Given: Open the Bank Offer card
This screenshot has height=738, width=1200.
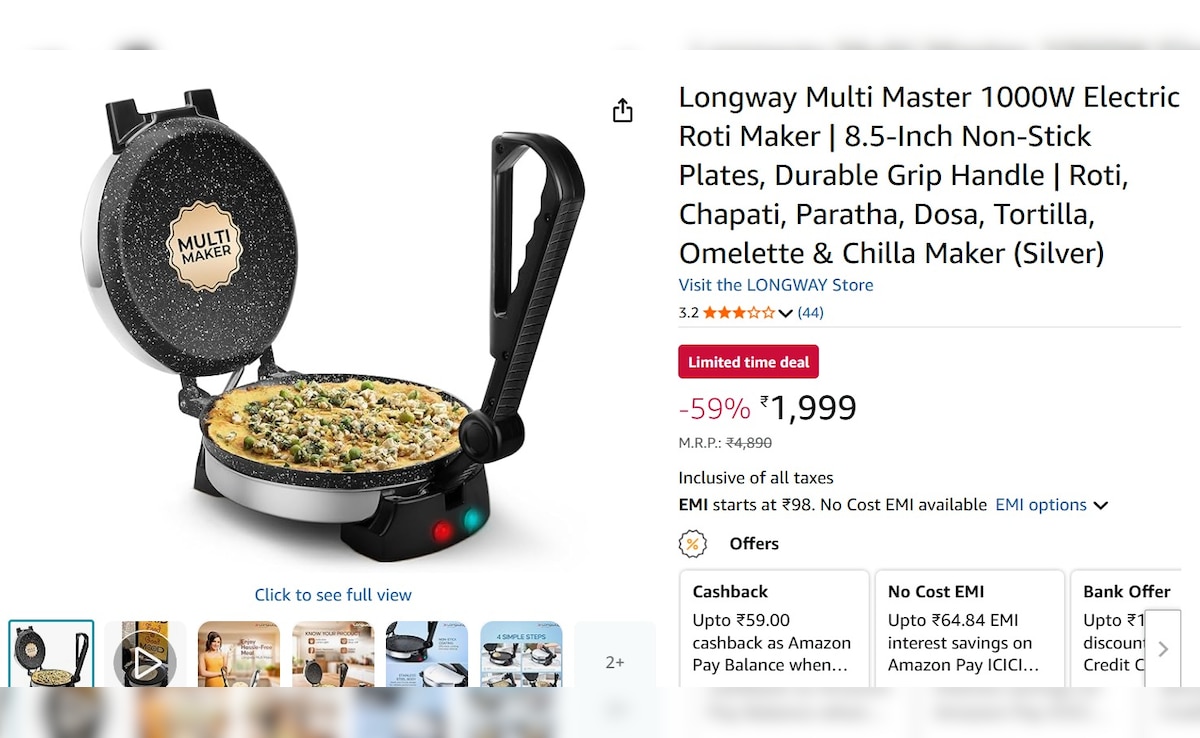Looking at the screenshot, I should click(x=1110, y=628).
